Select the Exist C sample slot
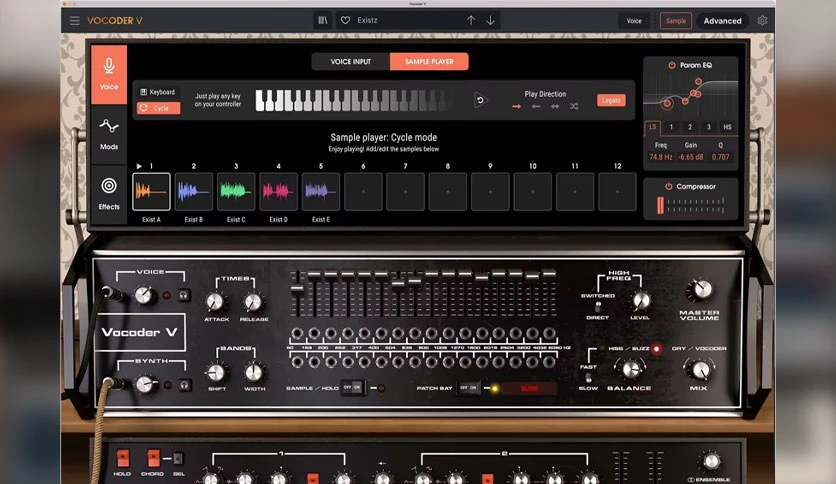This screenshot has width=836, height=484. (236, 191)
